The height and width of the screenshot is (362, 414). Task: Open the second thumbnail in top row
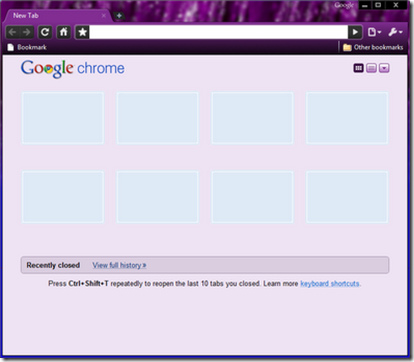click(158, 118)
